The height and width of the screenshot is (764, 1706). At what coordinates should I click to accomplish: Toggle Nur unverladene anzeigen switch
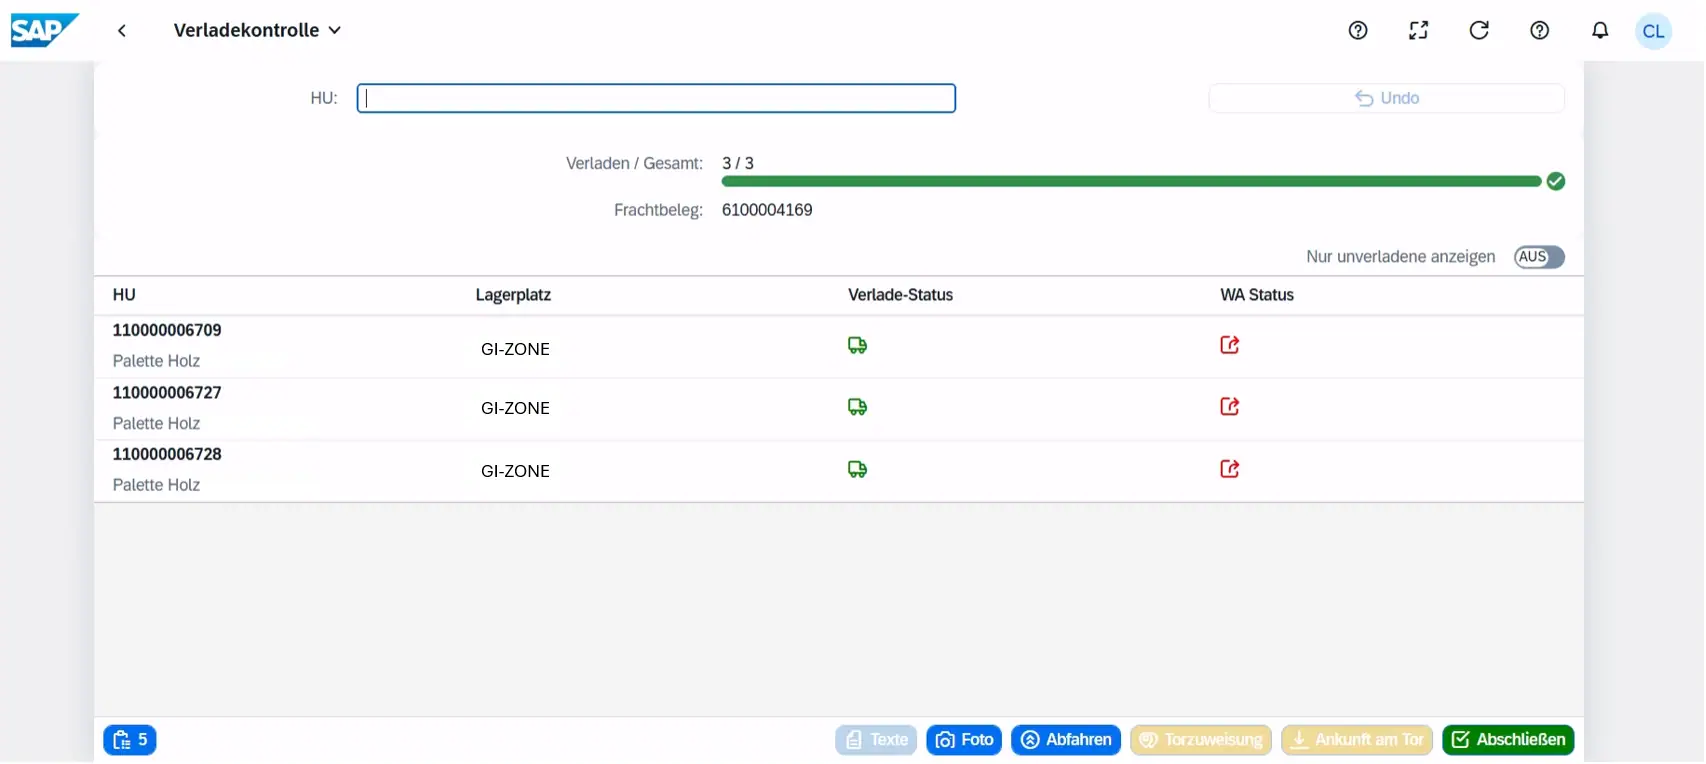1539,257
